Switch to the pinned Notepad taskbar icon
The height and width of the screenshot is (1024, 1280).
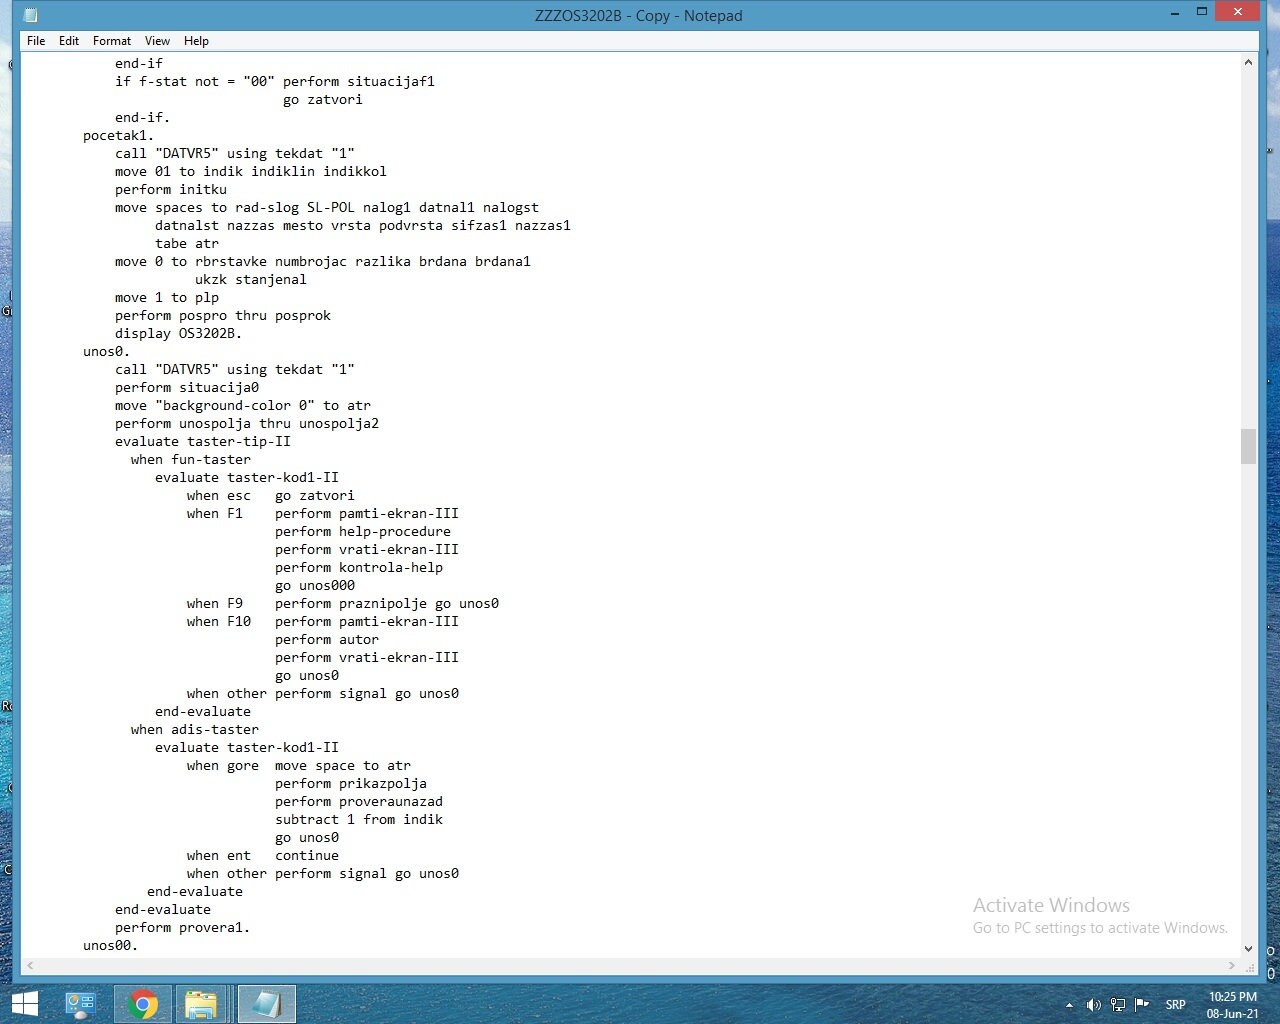coord(266,1003)
